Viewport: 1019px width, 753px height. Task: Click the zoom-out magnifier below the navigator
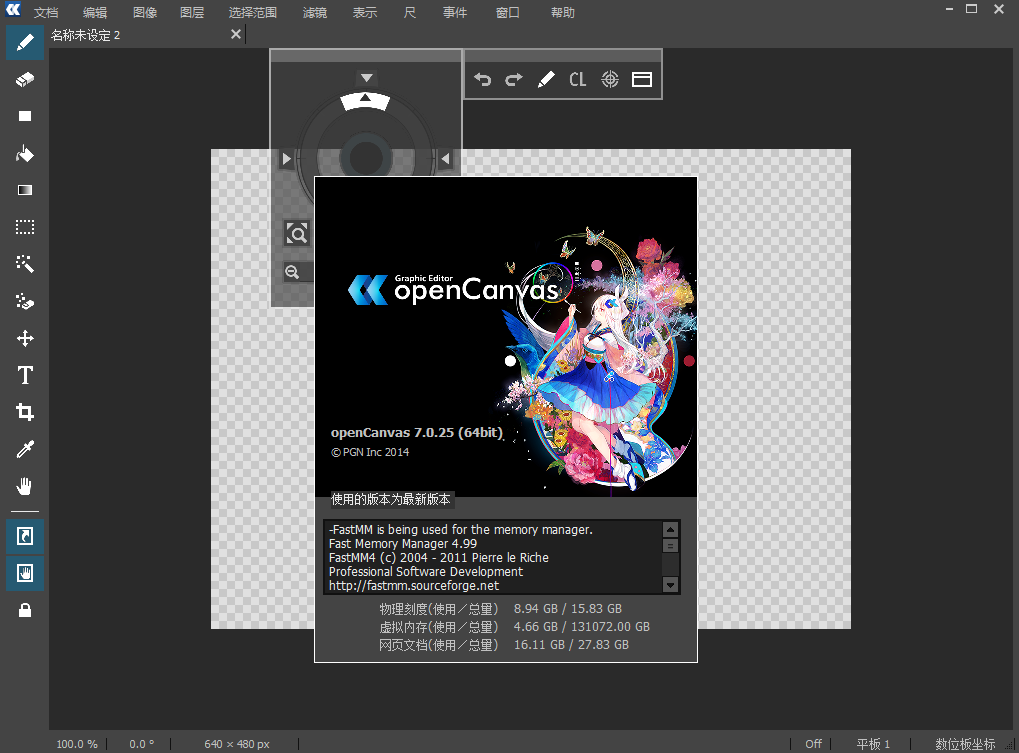pos(294,271)
